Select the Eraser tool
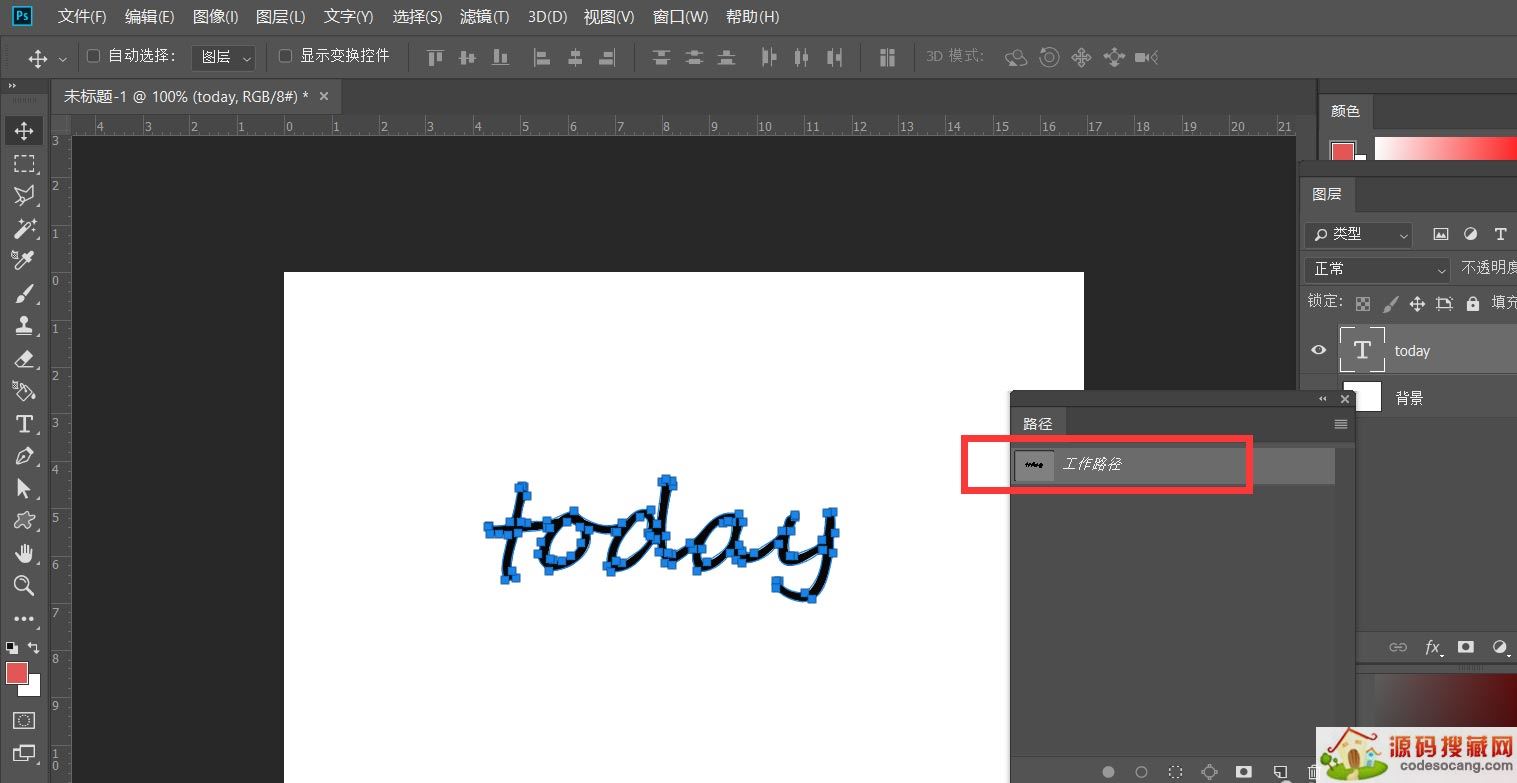 (24, 358)
